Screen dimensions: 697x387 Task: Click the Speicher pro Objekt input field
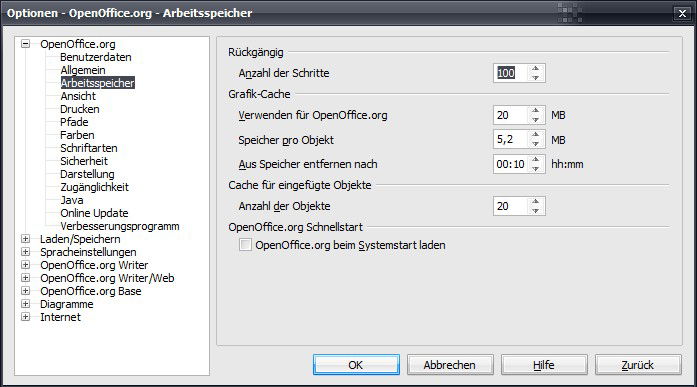pos(511,140)
